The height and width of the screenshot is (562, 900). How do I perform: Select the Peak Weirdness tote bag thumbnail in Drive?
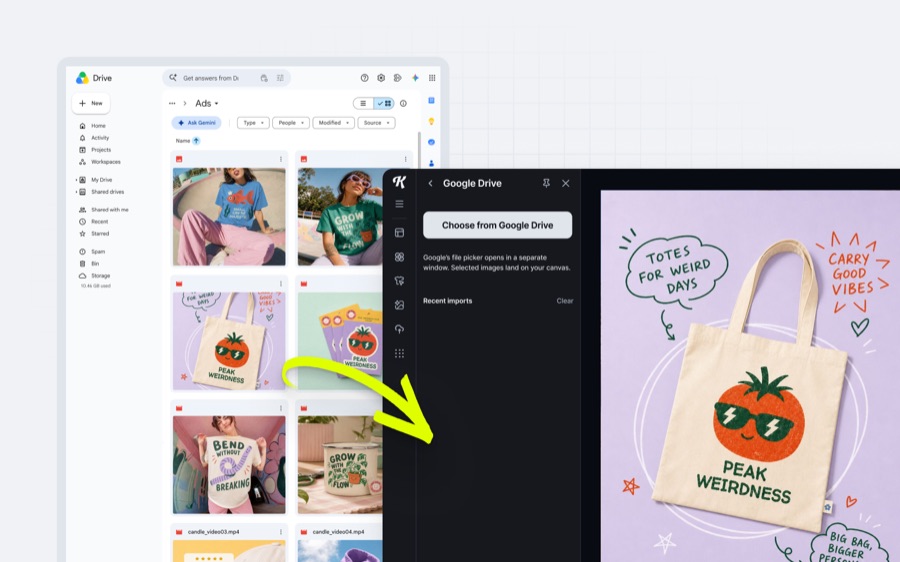tap(229, 341)
